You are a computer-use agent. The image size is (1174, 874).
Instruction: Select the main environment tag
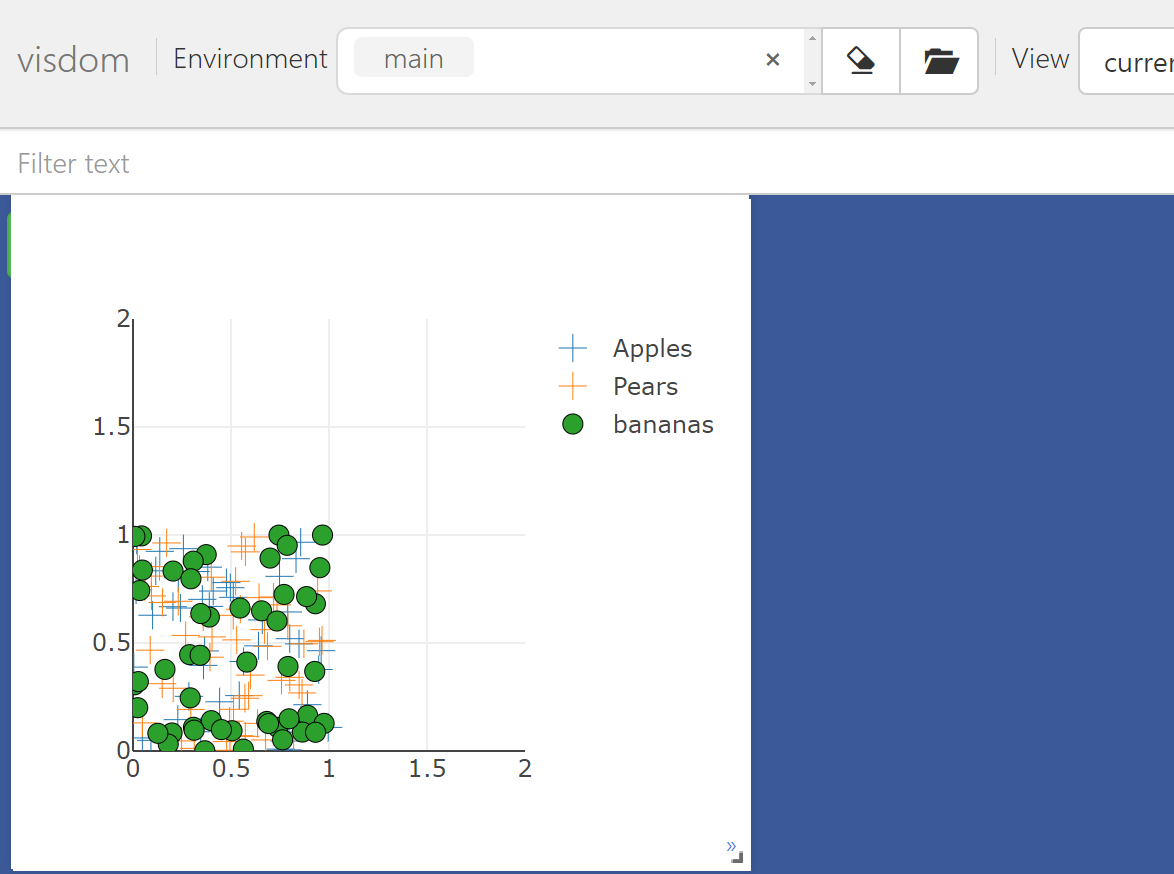tap(413, 58)
